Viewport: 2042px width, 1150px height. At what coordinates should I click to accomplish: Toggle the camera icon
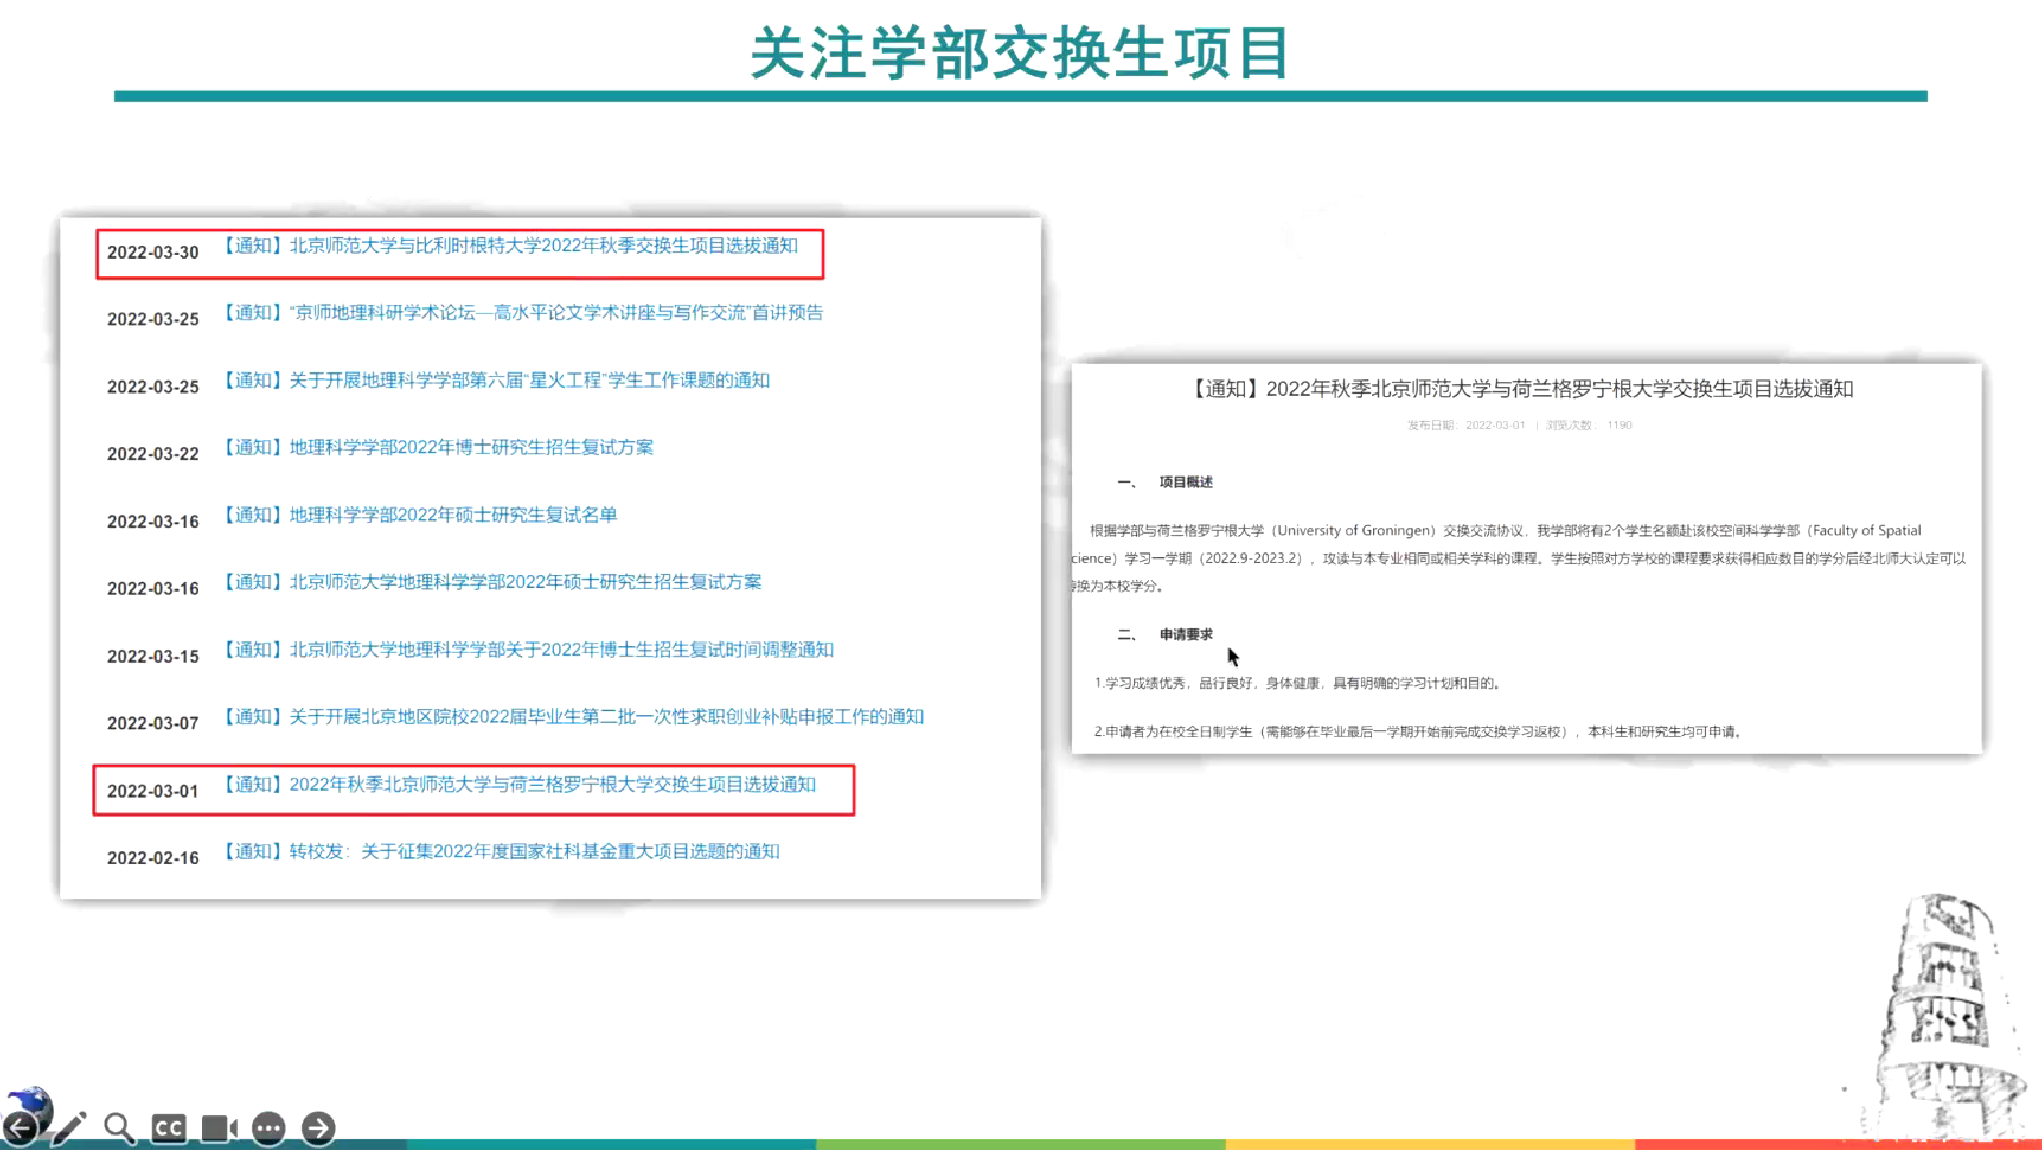click(219, 1128)
